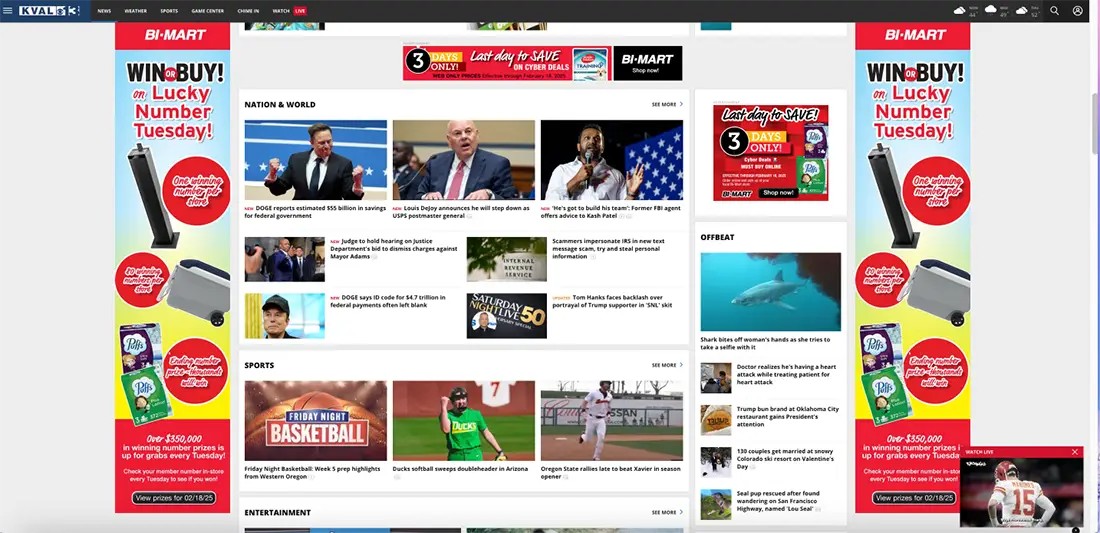Open the Nation & World section heading
Image resolution: width=1100 pixels, height=533 pixels.
point(280,104)
